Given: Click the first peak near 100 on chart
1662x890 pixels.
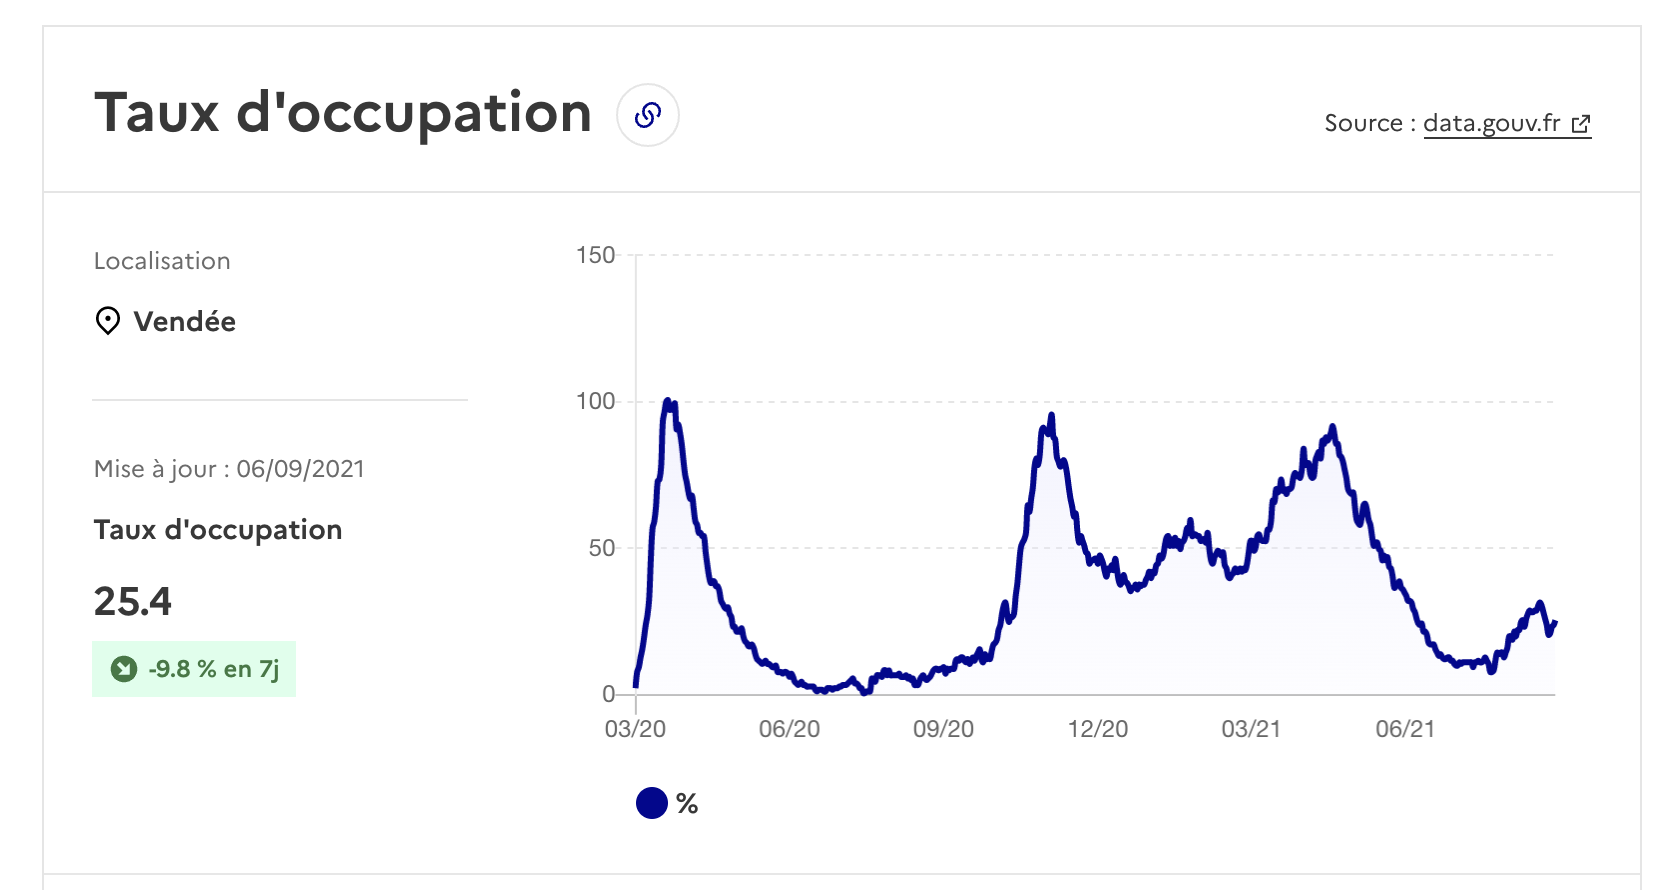Looking at the screenshot, I should (668, 402).
